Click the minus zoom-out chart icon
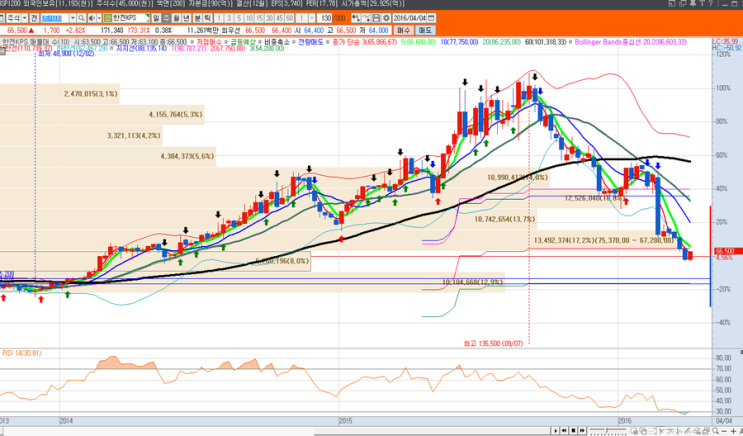This screenshot has height=436, width=743. 725,430
